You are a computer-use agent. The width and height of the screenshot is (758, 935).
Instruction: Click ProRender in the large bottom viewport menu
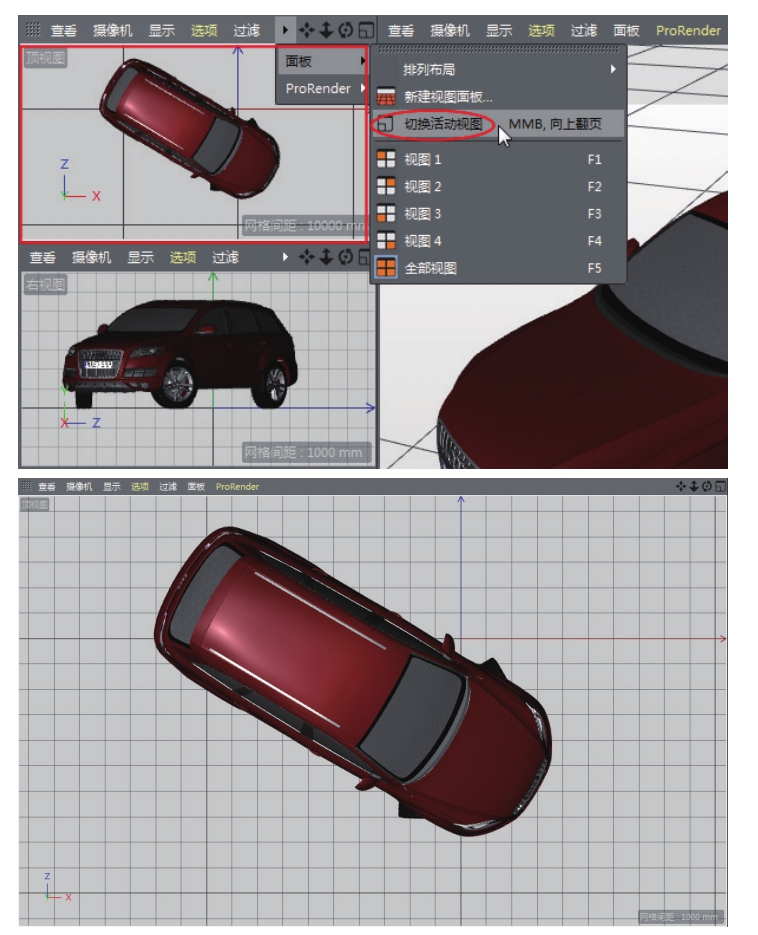pos(237,487)
